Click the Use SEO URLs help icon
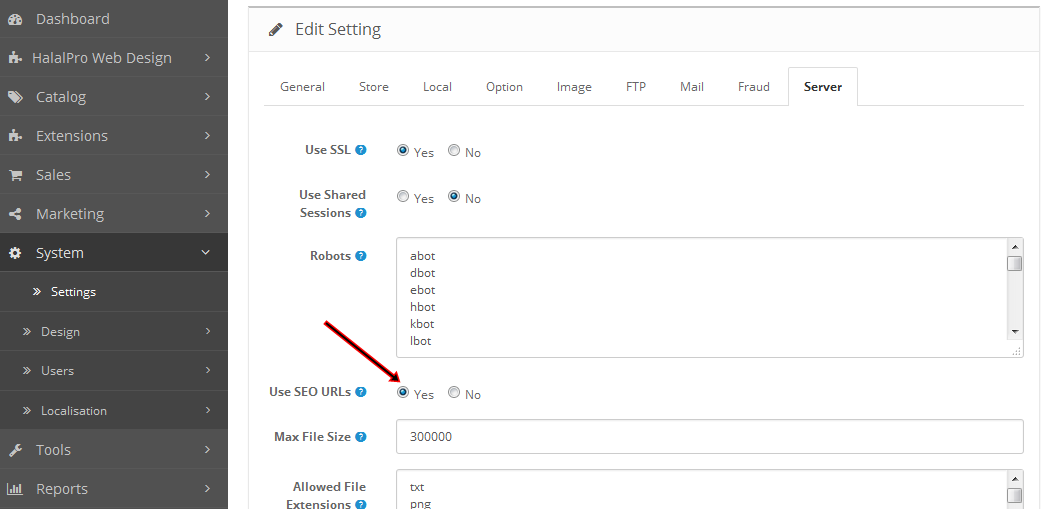 coord(361,392)
